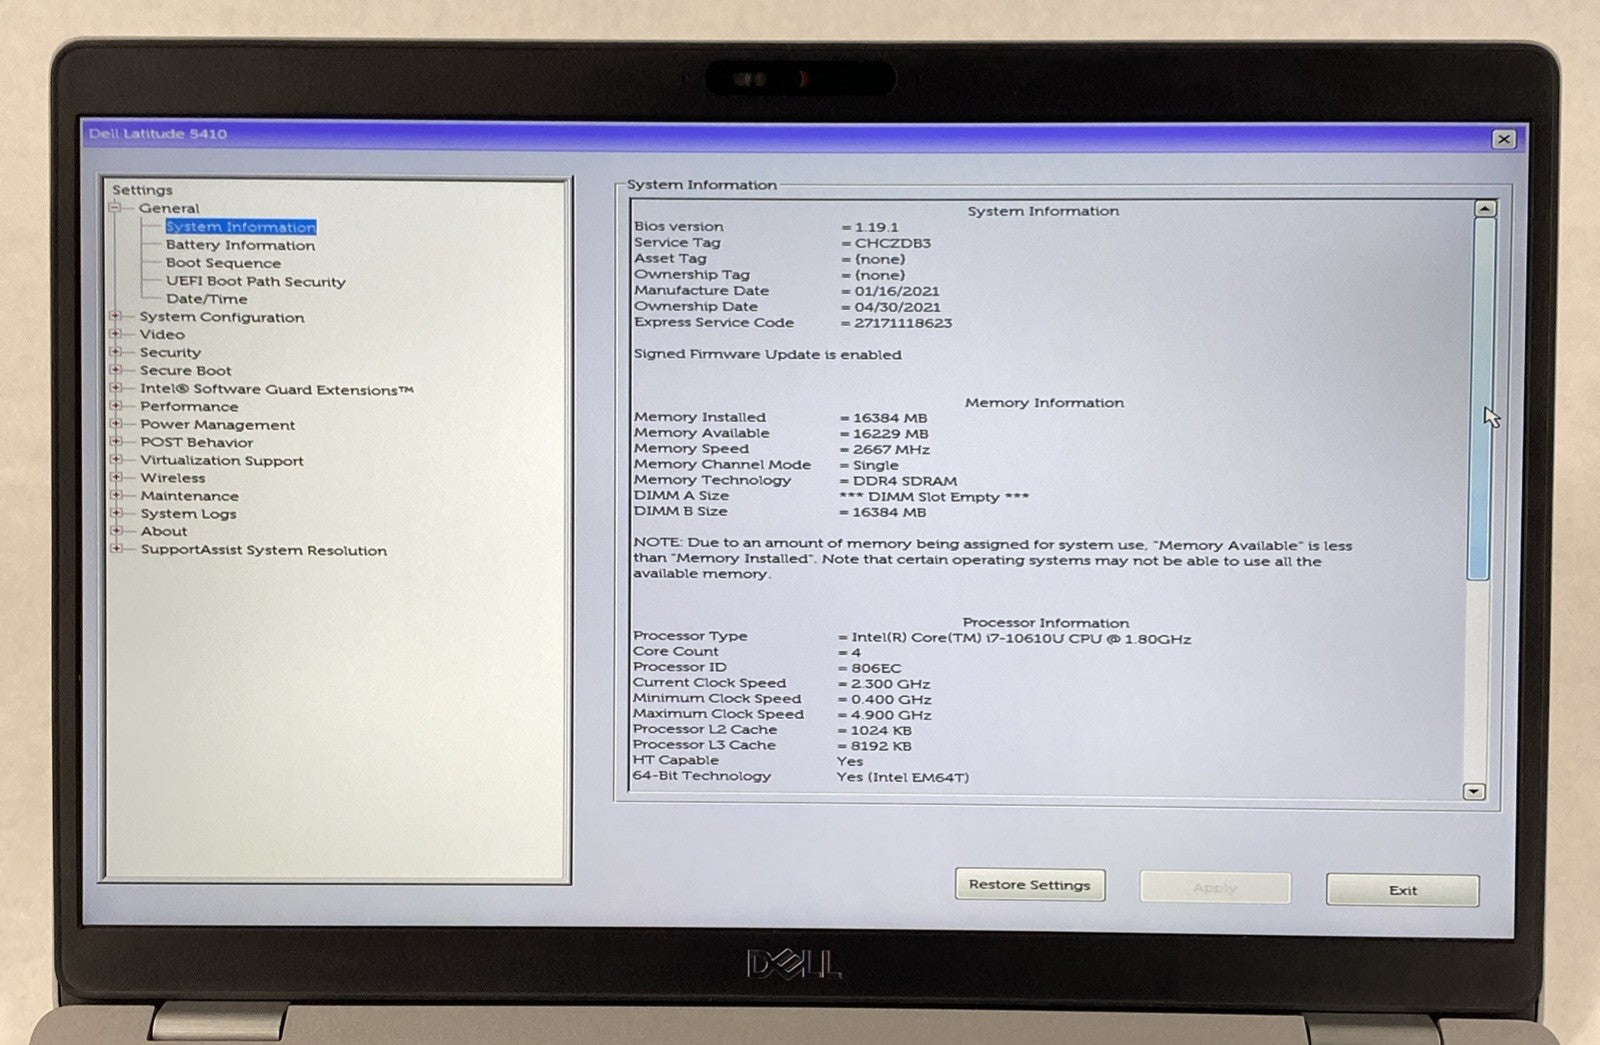1600x1045 pixels.
Task: Click the Service Tag value CHCZDB3
Action: click(892, 243)
